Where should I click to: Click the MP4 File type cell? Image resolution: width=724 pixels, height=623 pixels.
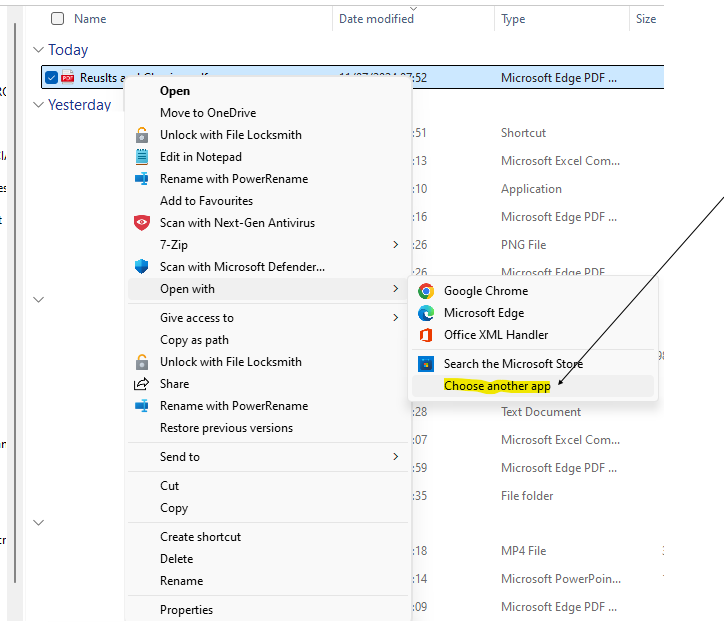pos(524,551)
